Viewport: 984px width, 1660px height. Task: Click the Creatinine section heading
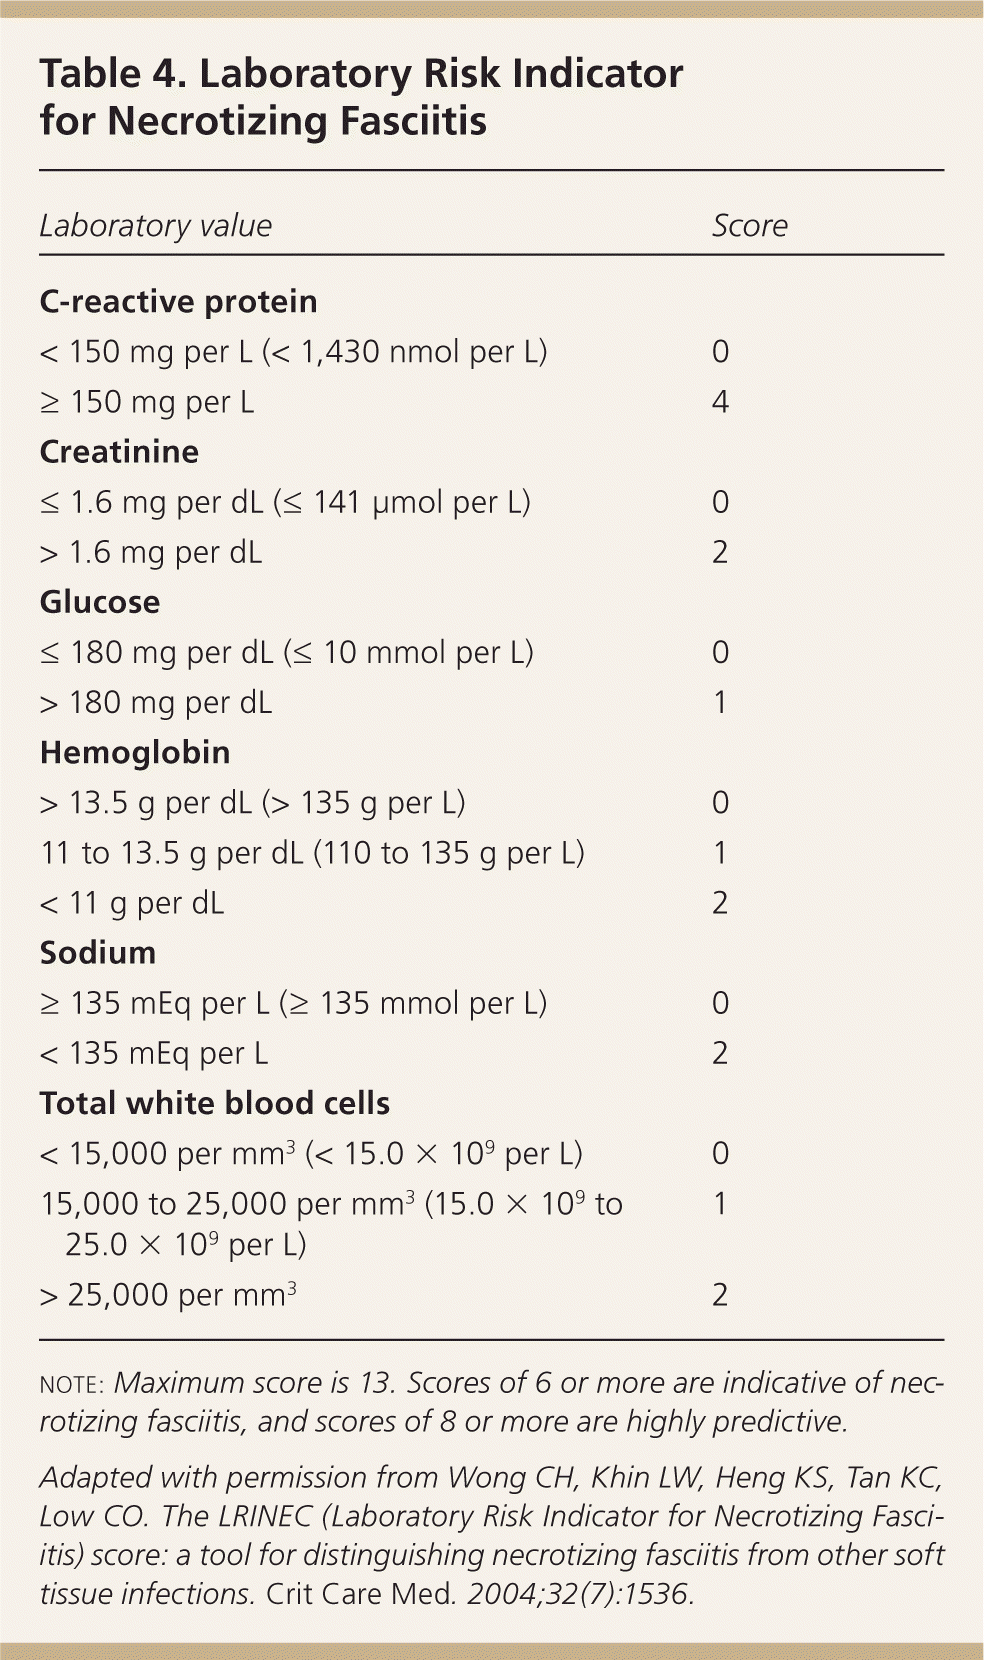click(119, 452)
